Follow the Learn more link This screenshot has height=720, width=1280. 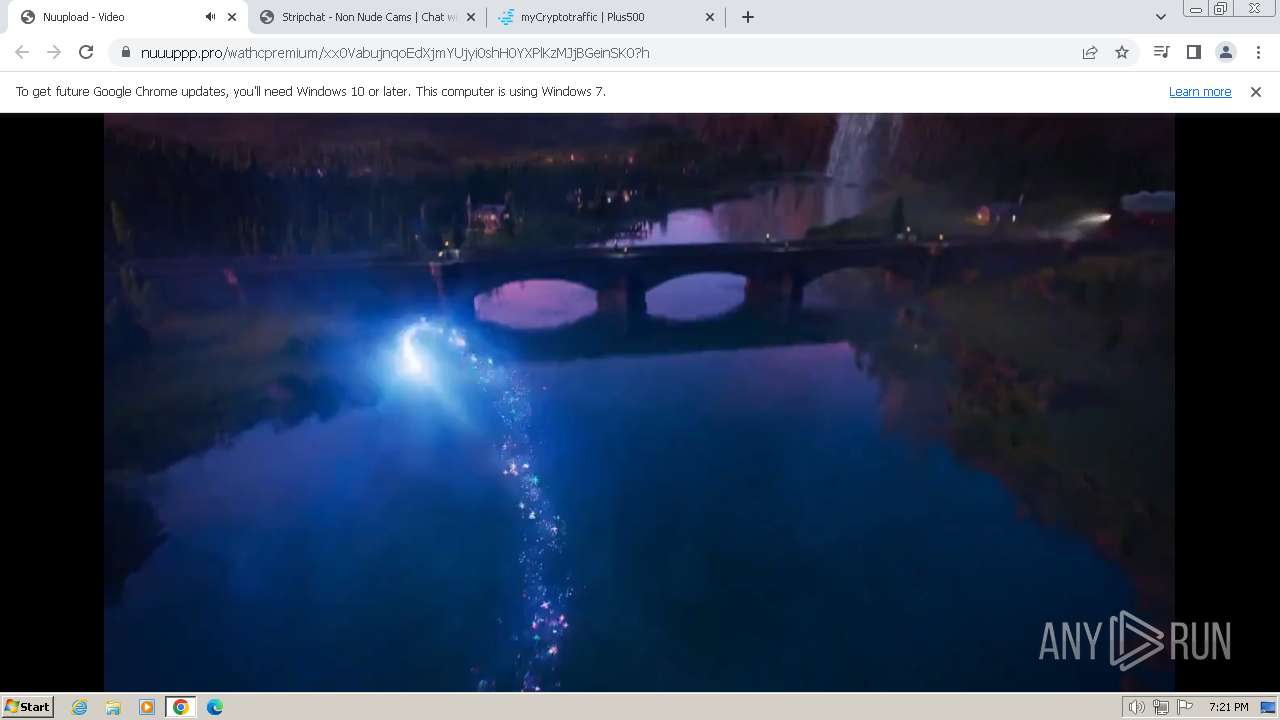(x=1200, y=91)
